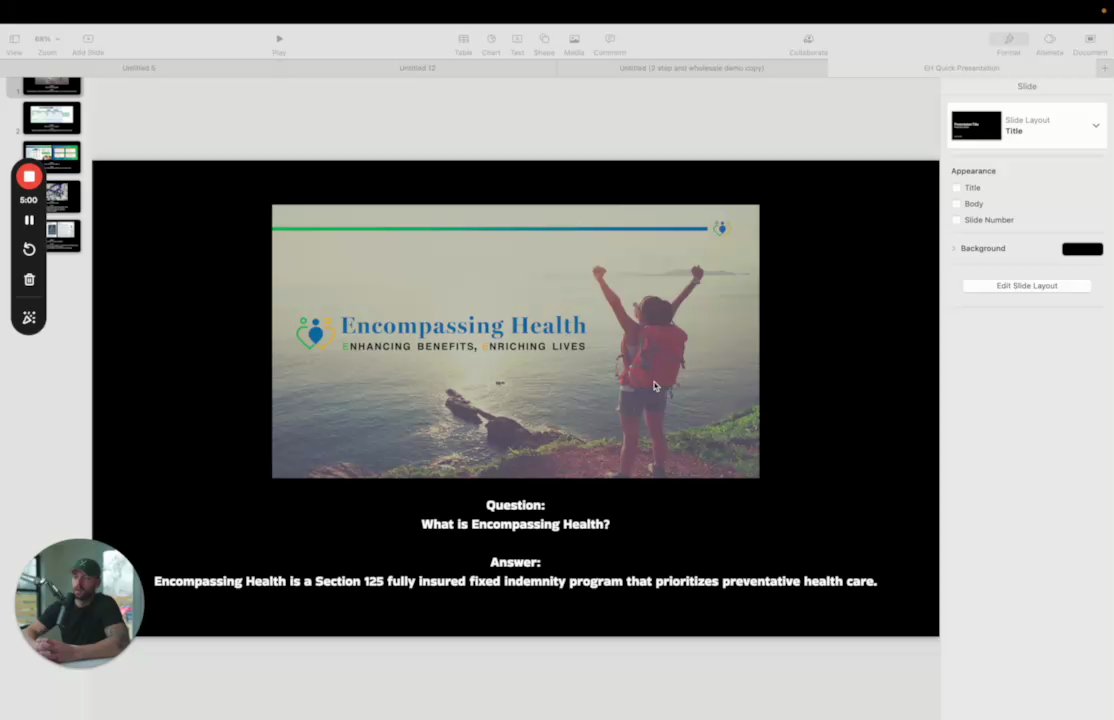Click the Section 125 answer text line
The image size is (1114, 720).
point(516,581)
